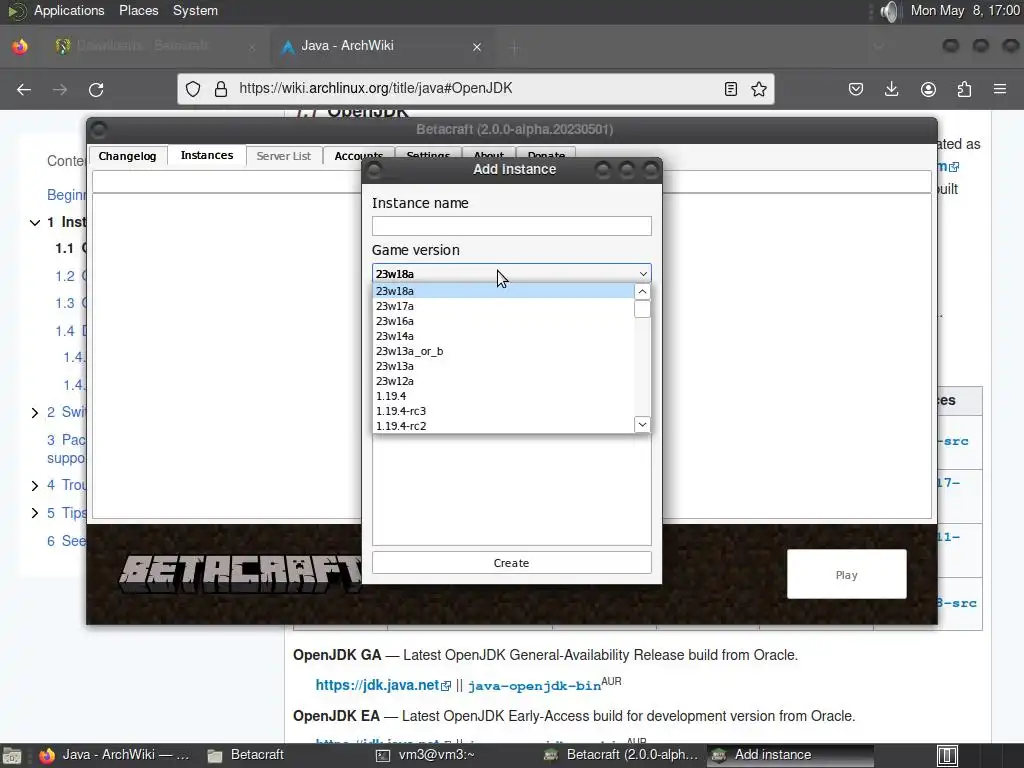Open Firefox extensions puzzle icon
The image size is (1024, 768).
[964, 89]
